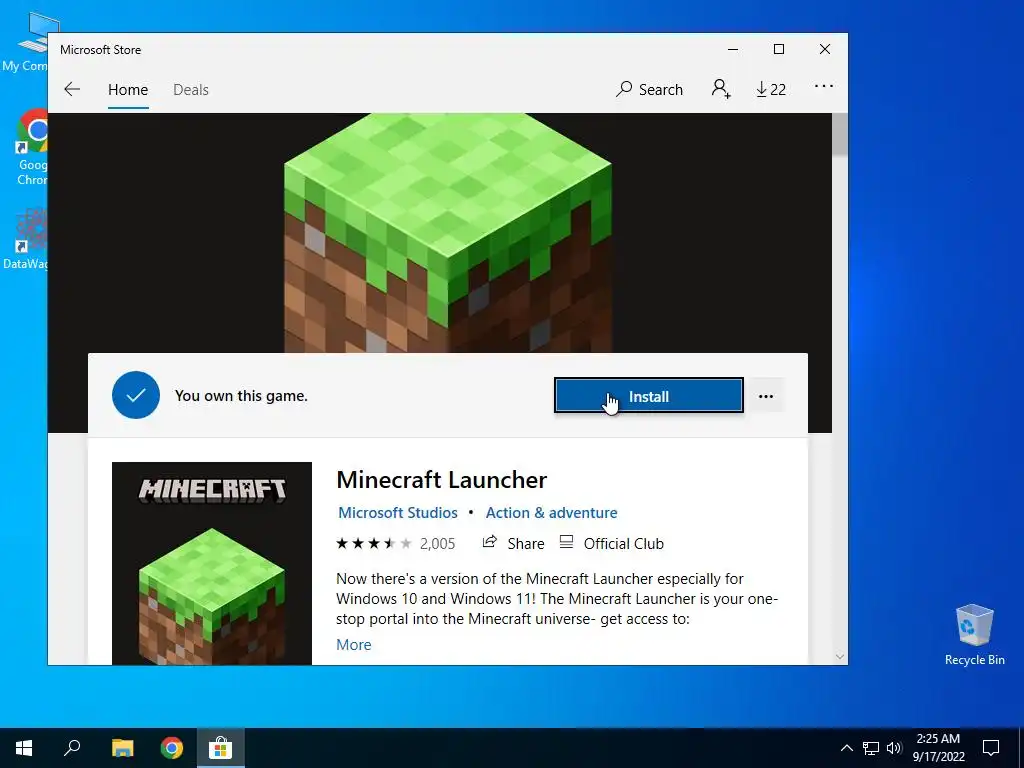Select the DataWag desktop shortcut

[25, 238]
